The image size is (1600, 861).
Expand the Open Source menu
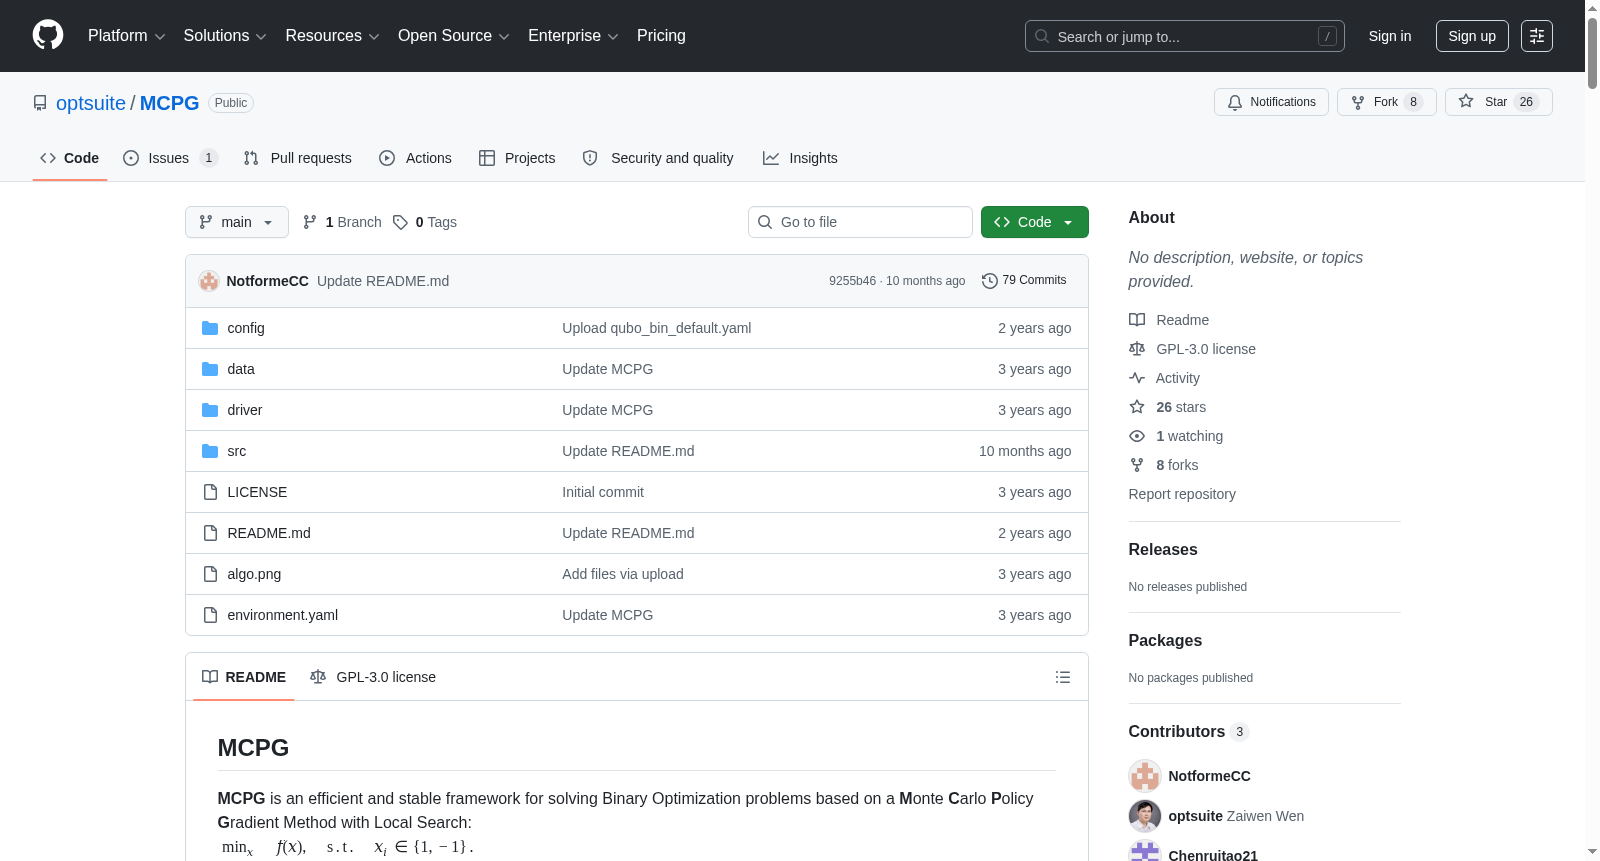pyautogui.click(x=454, y=36)
